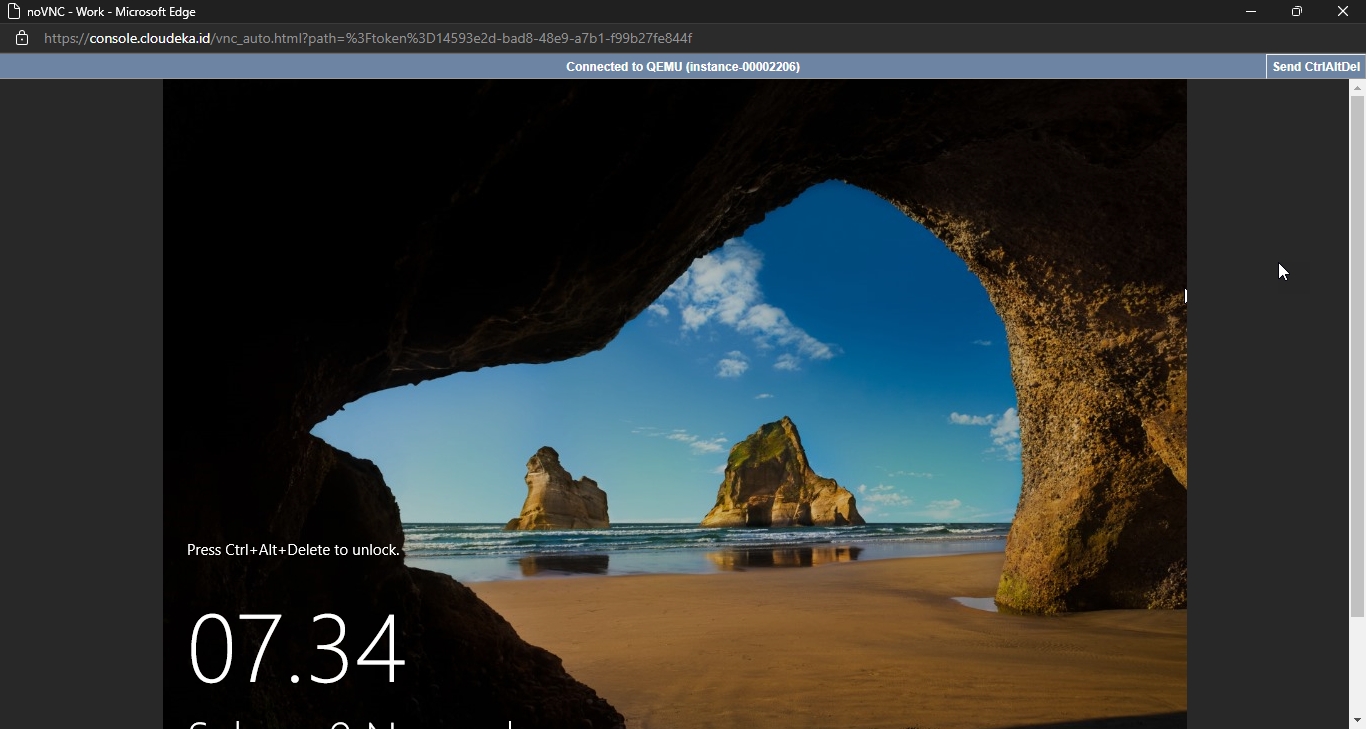This screenshot has width=1366, height=729.
Task: Click the empty scrollbar track below the thumb
Action: pos(1357,665)
